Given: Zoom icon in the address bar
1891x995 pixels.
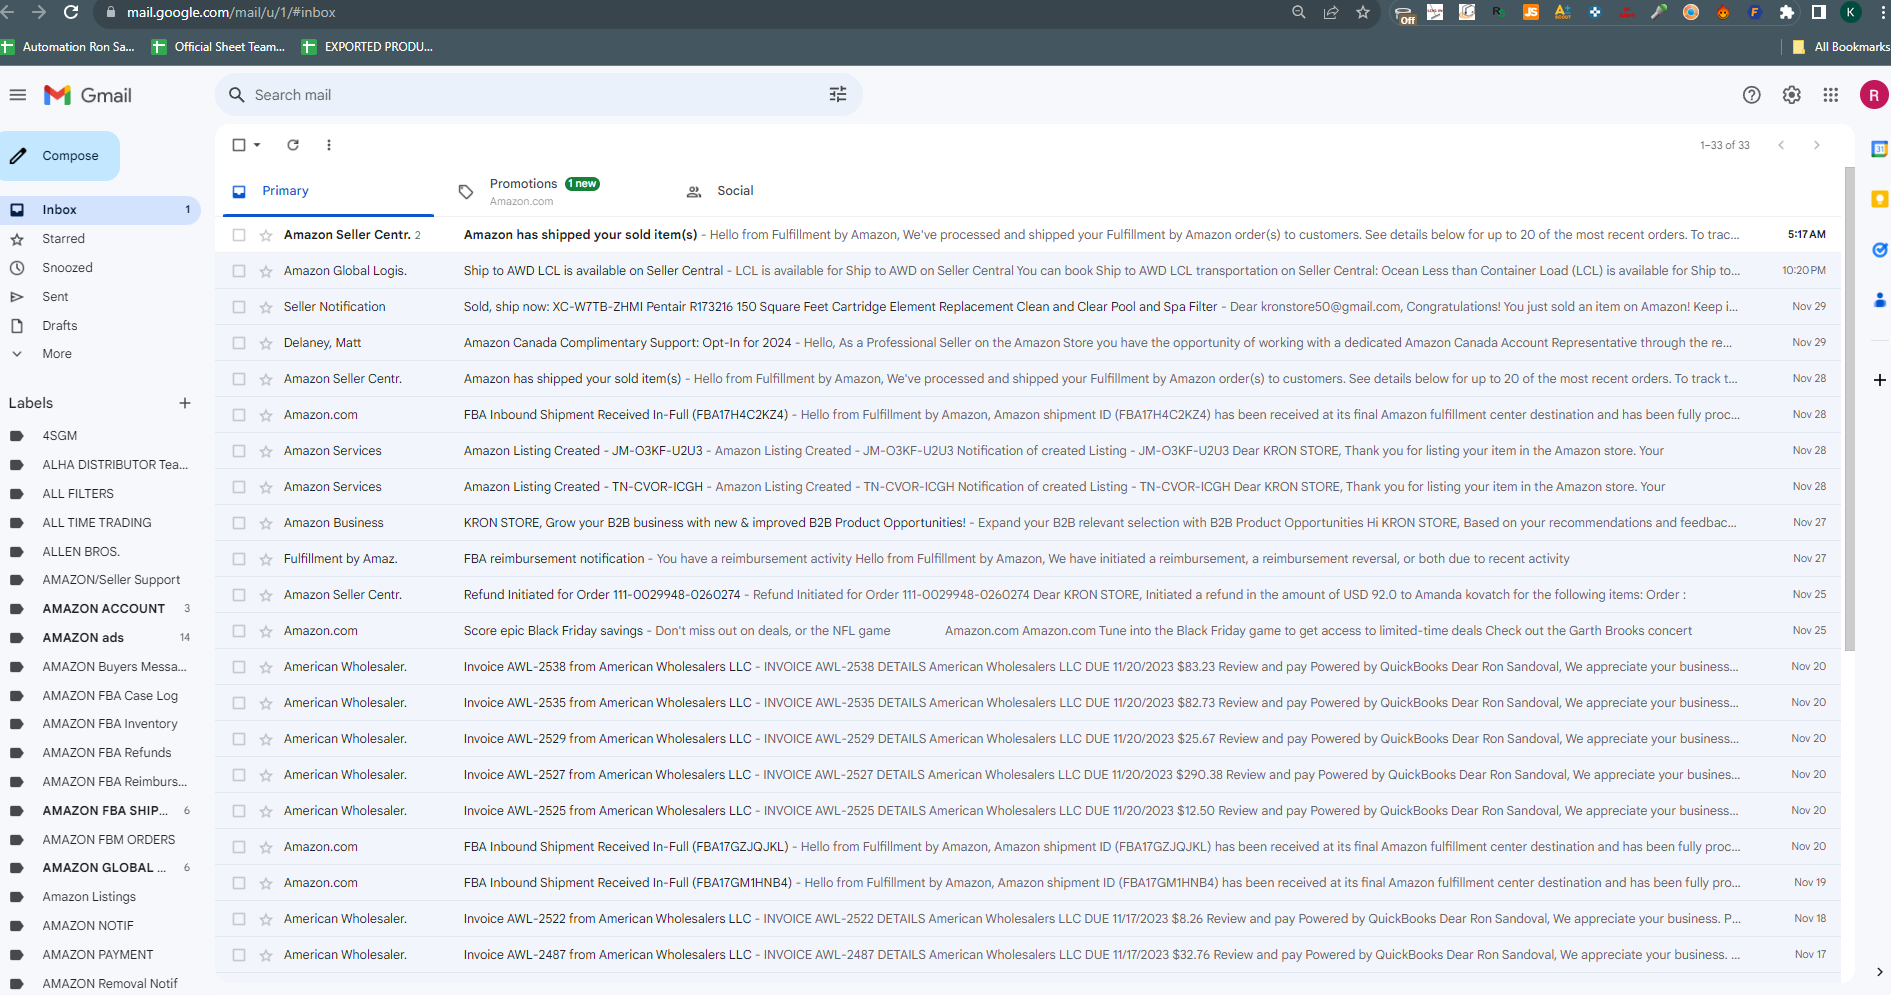Looking at the screenshot, I should 1299,12.
